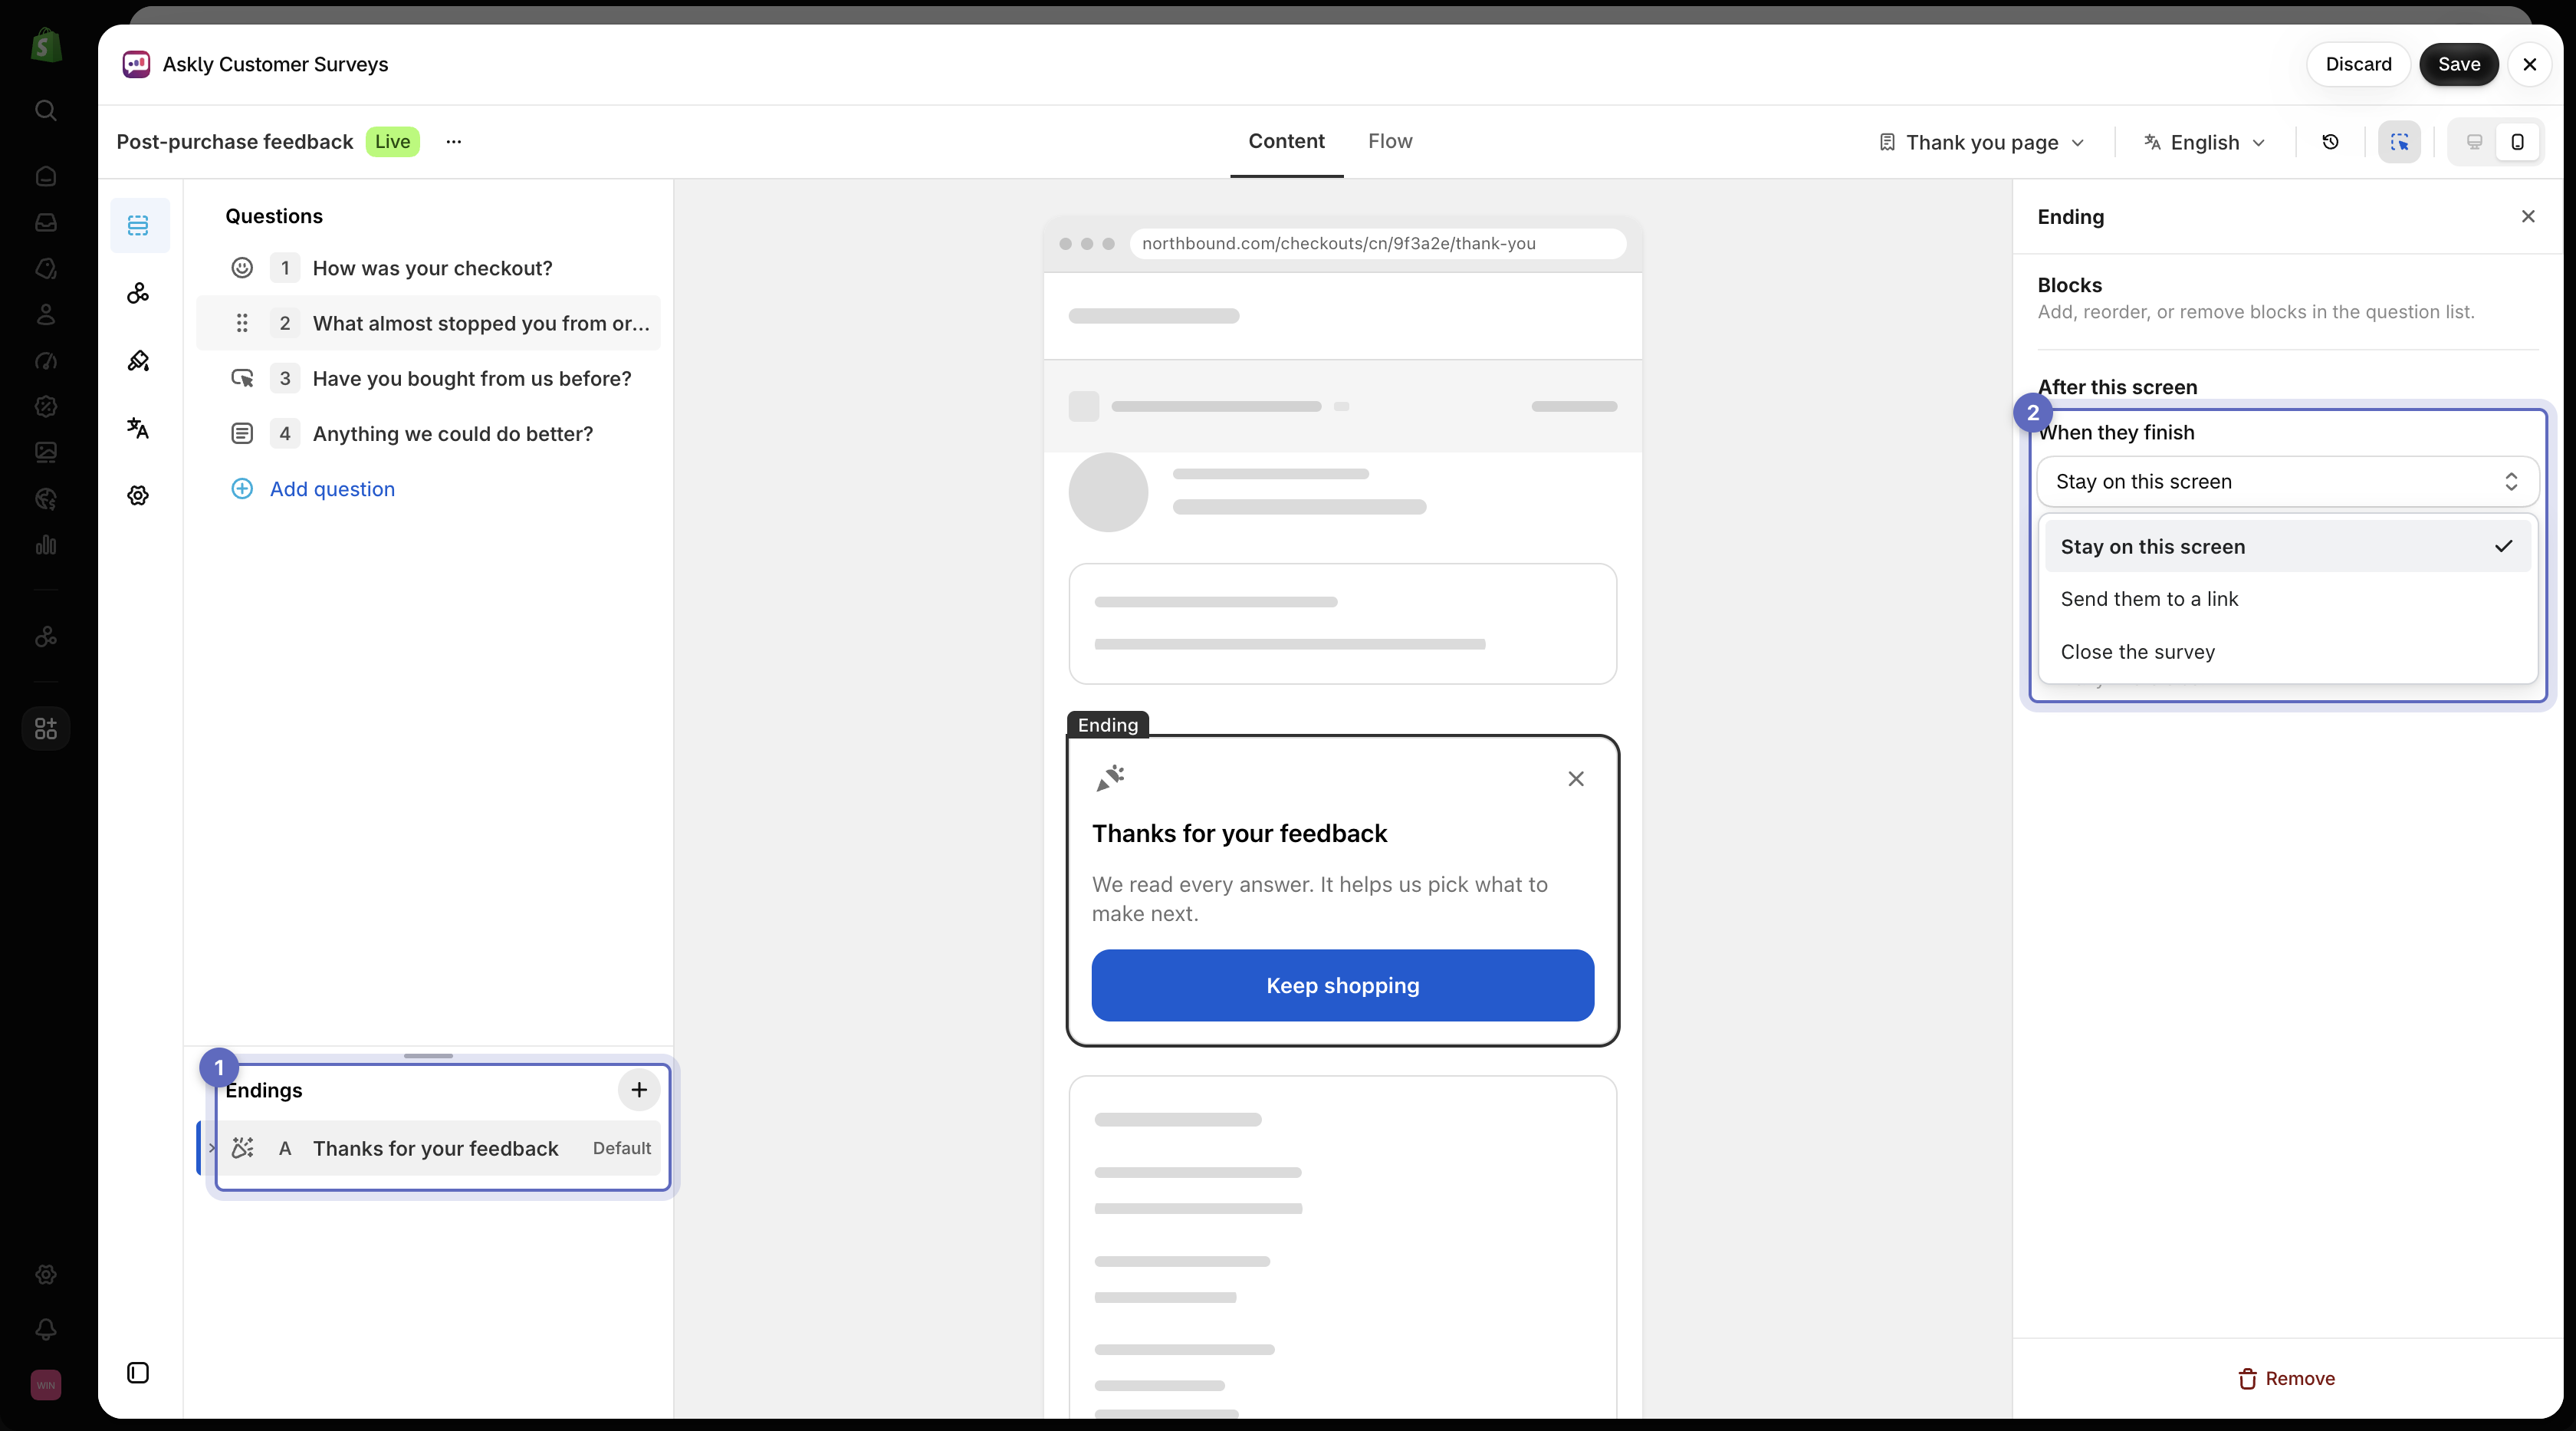Viewport: 2576px width, 1431px height.
Task: Click the installed app nodes icon in Shopify sidebar
Action: (x=46, y=637)
